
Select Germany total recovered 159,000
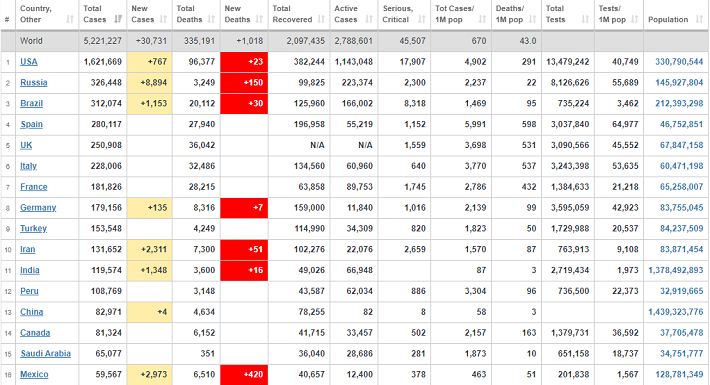(309, 207)
